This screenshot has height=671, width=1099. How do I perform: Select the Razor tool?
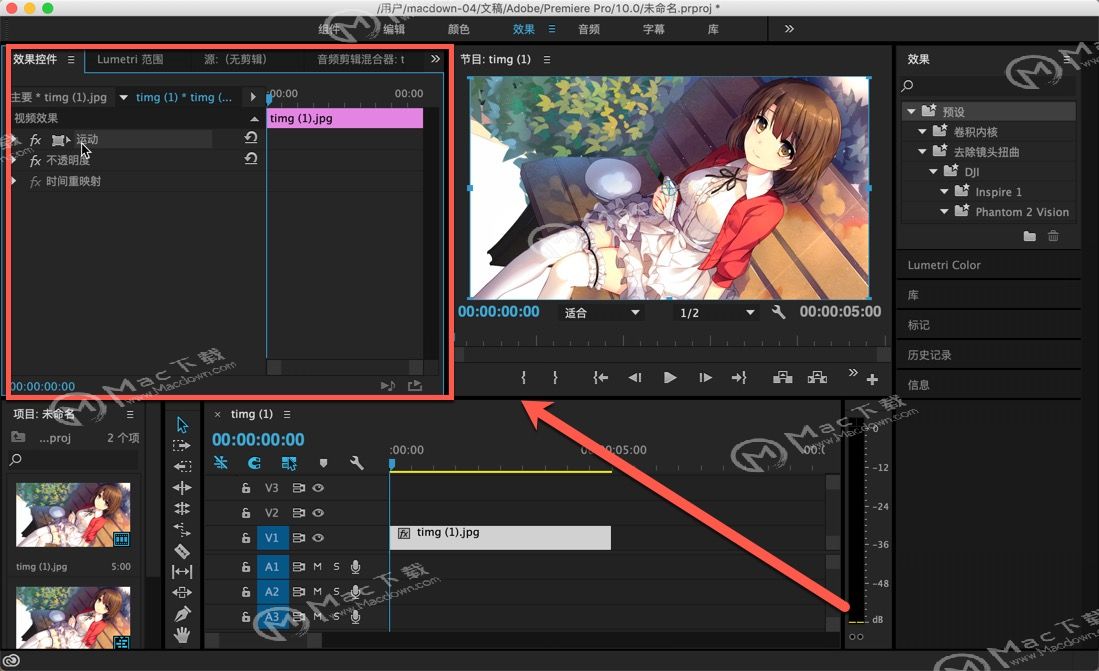[182, 551]
